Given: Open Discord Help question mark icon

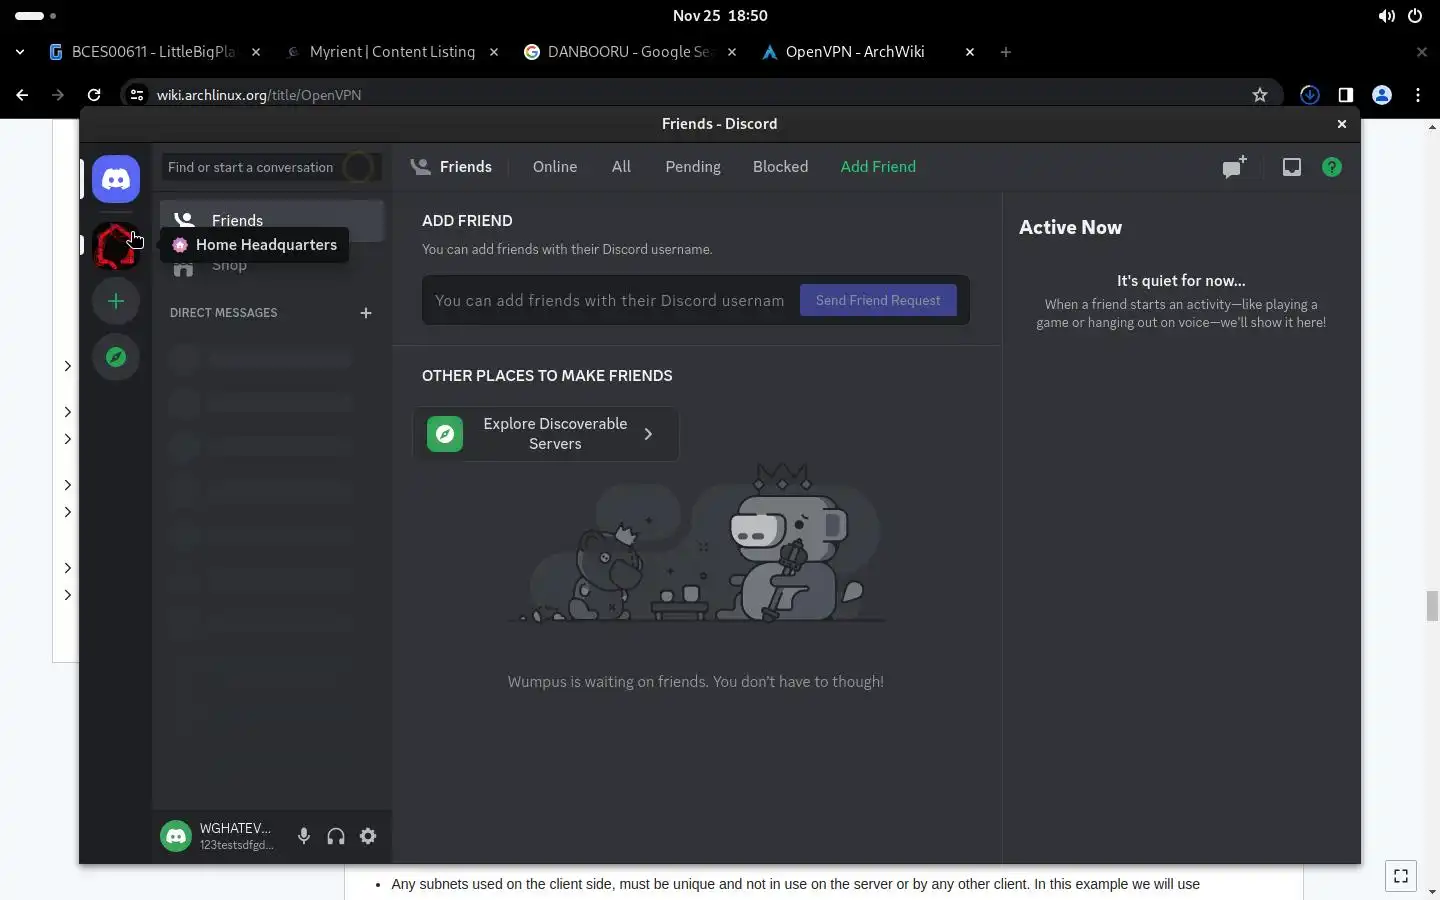Looking at the screenshot, I should pos(1332,167).
